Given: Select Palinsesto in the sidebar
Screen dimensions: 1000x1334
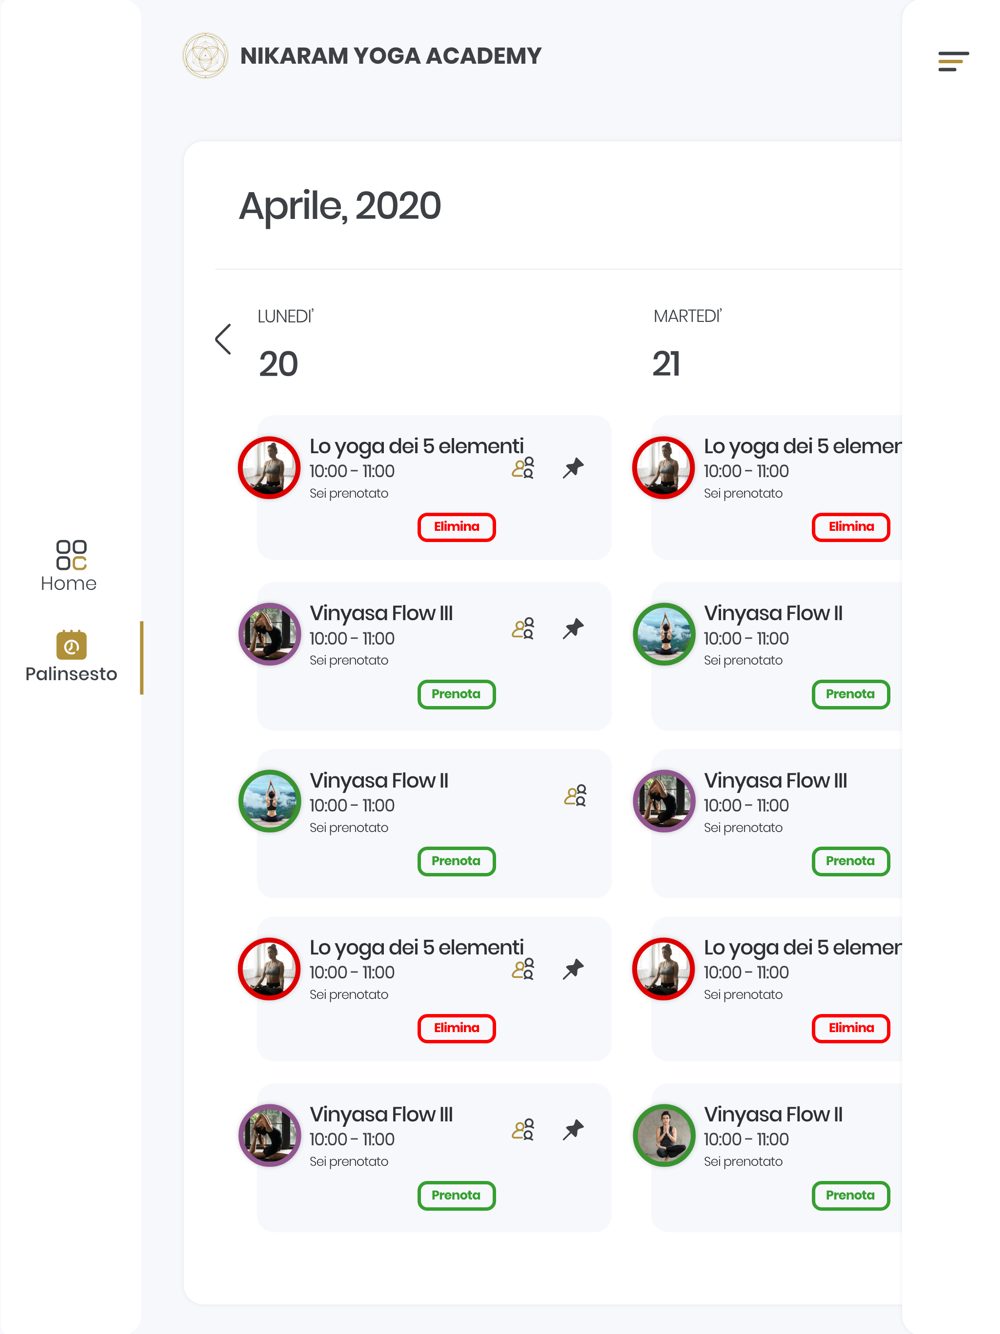Looking at the screenshot, I should 71,657.
